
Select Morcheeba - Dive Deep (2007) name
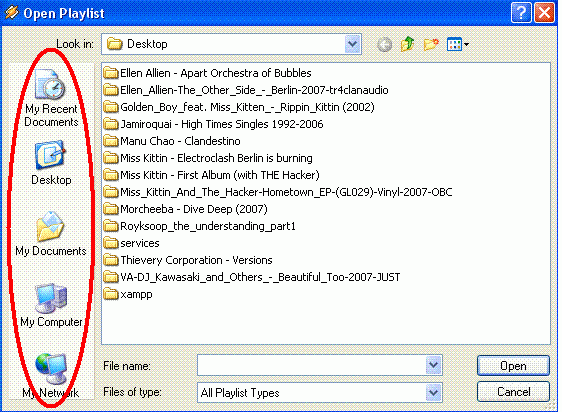pyautogui.click(x=194, y=209)
